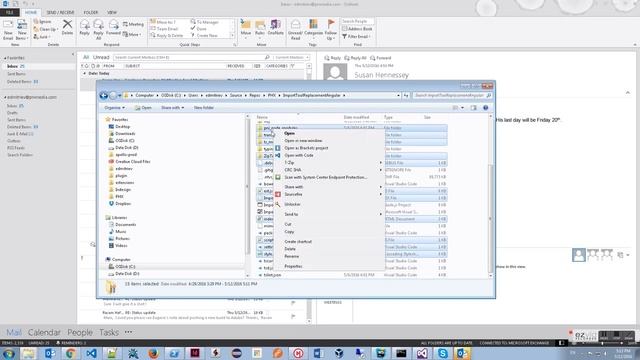Choose Delete in the context menu
Screen dimensions: 640x360
(x=290, y=249)
